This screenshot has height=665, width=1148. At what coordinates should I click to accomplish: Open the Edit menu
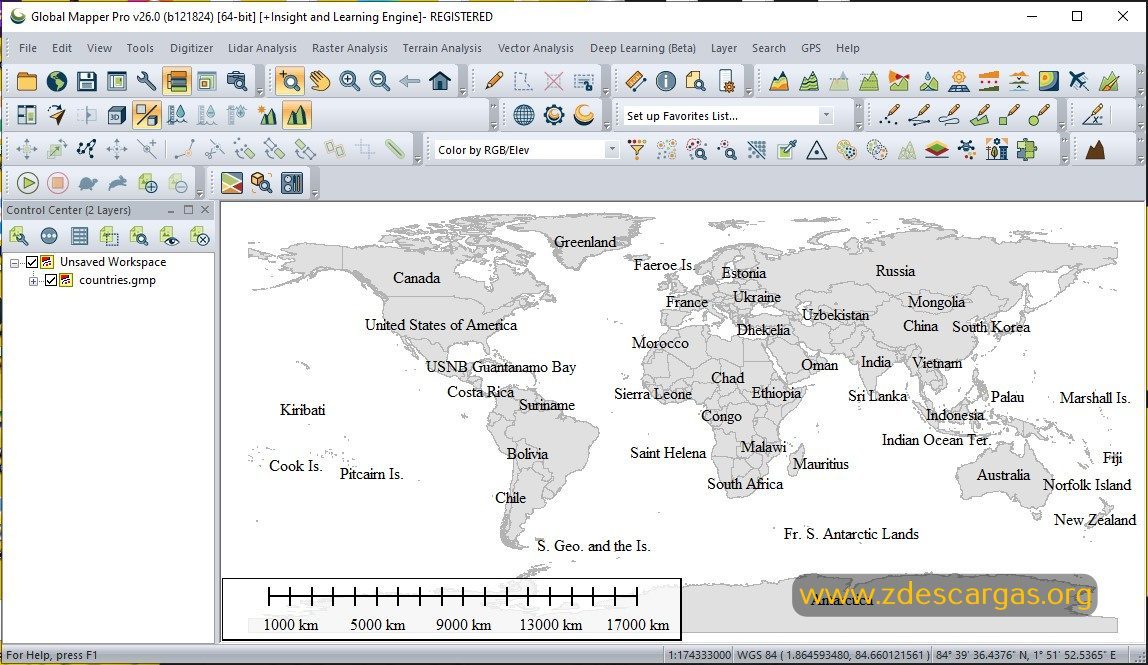tap(62, 48)
